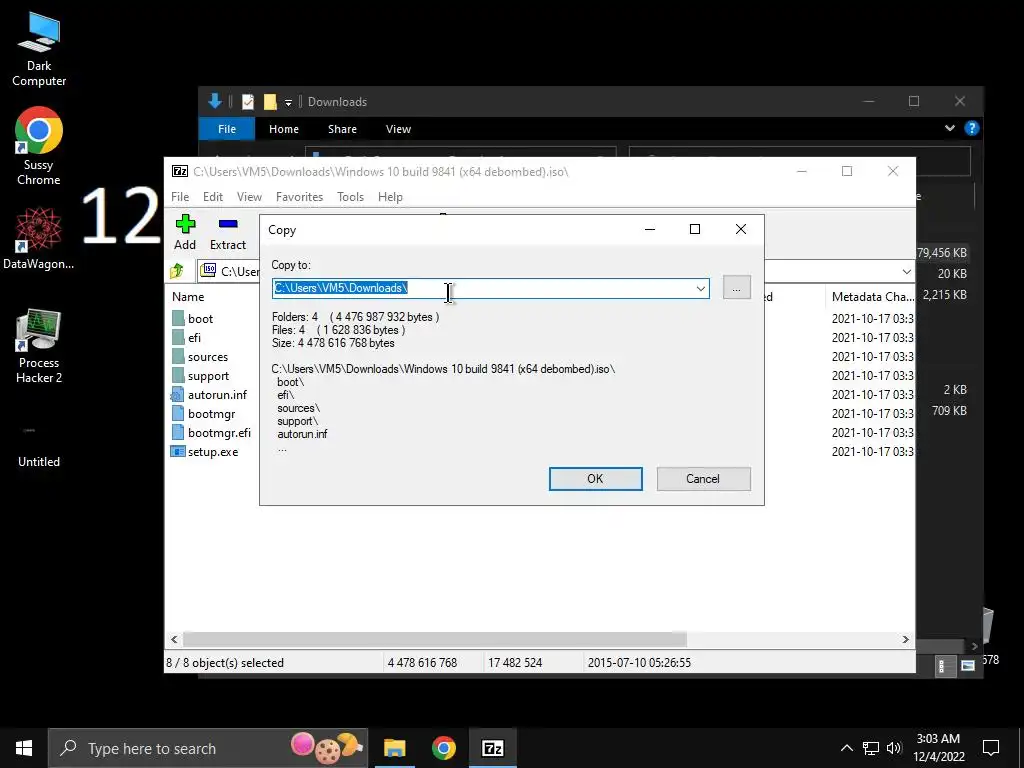This screenshot has width=1024, height=768.
Task: Minimize the Copy dialog
Action: pos(650,229)
